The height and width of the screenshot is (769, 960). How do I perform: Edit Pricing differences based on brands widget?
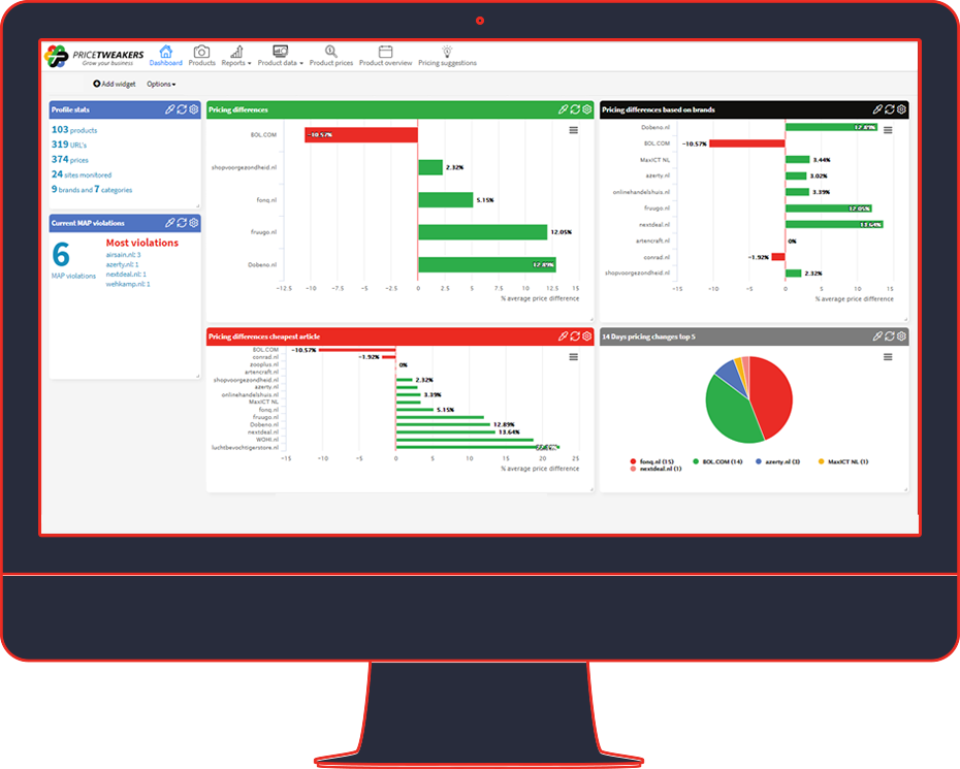(877, 110)
